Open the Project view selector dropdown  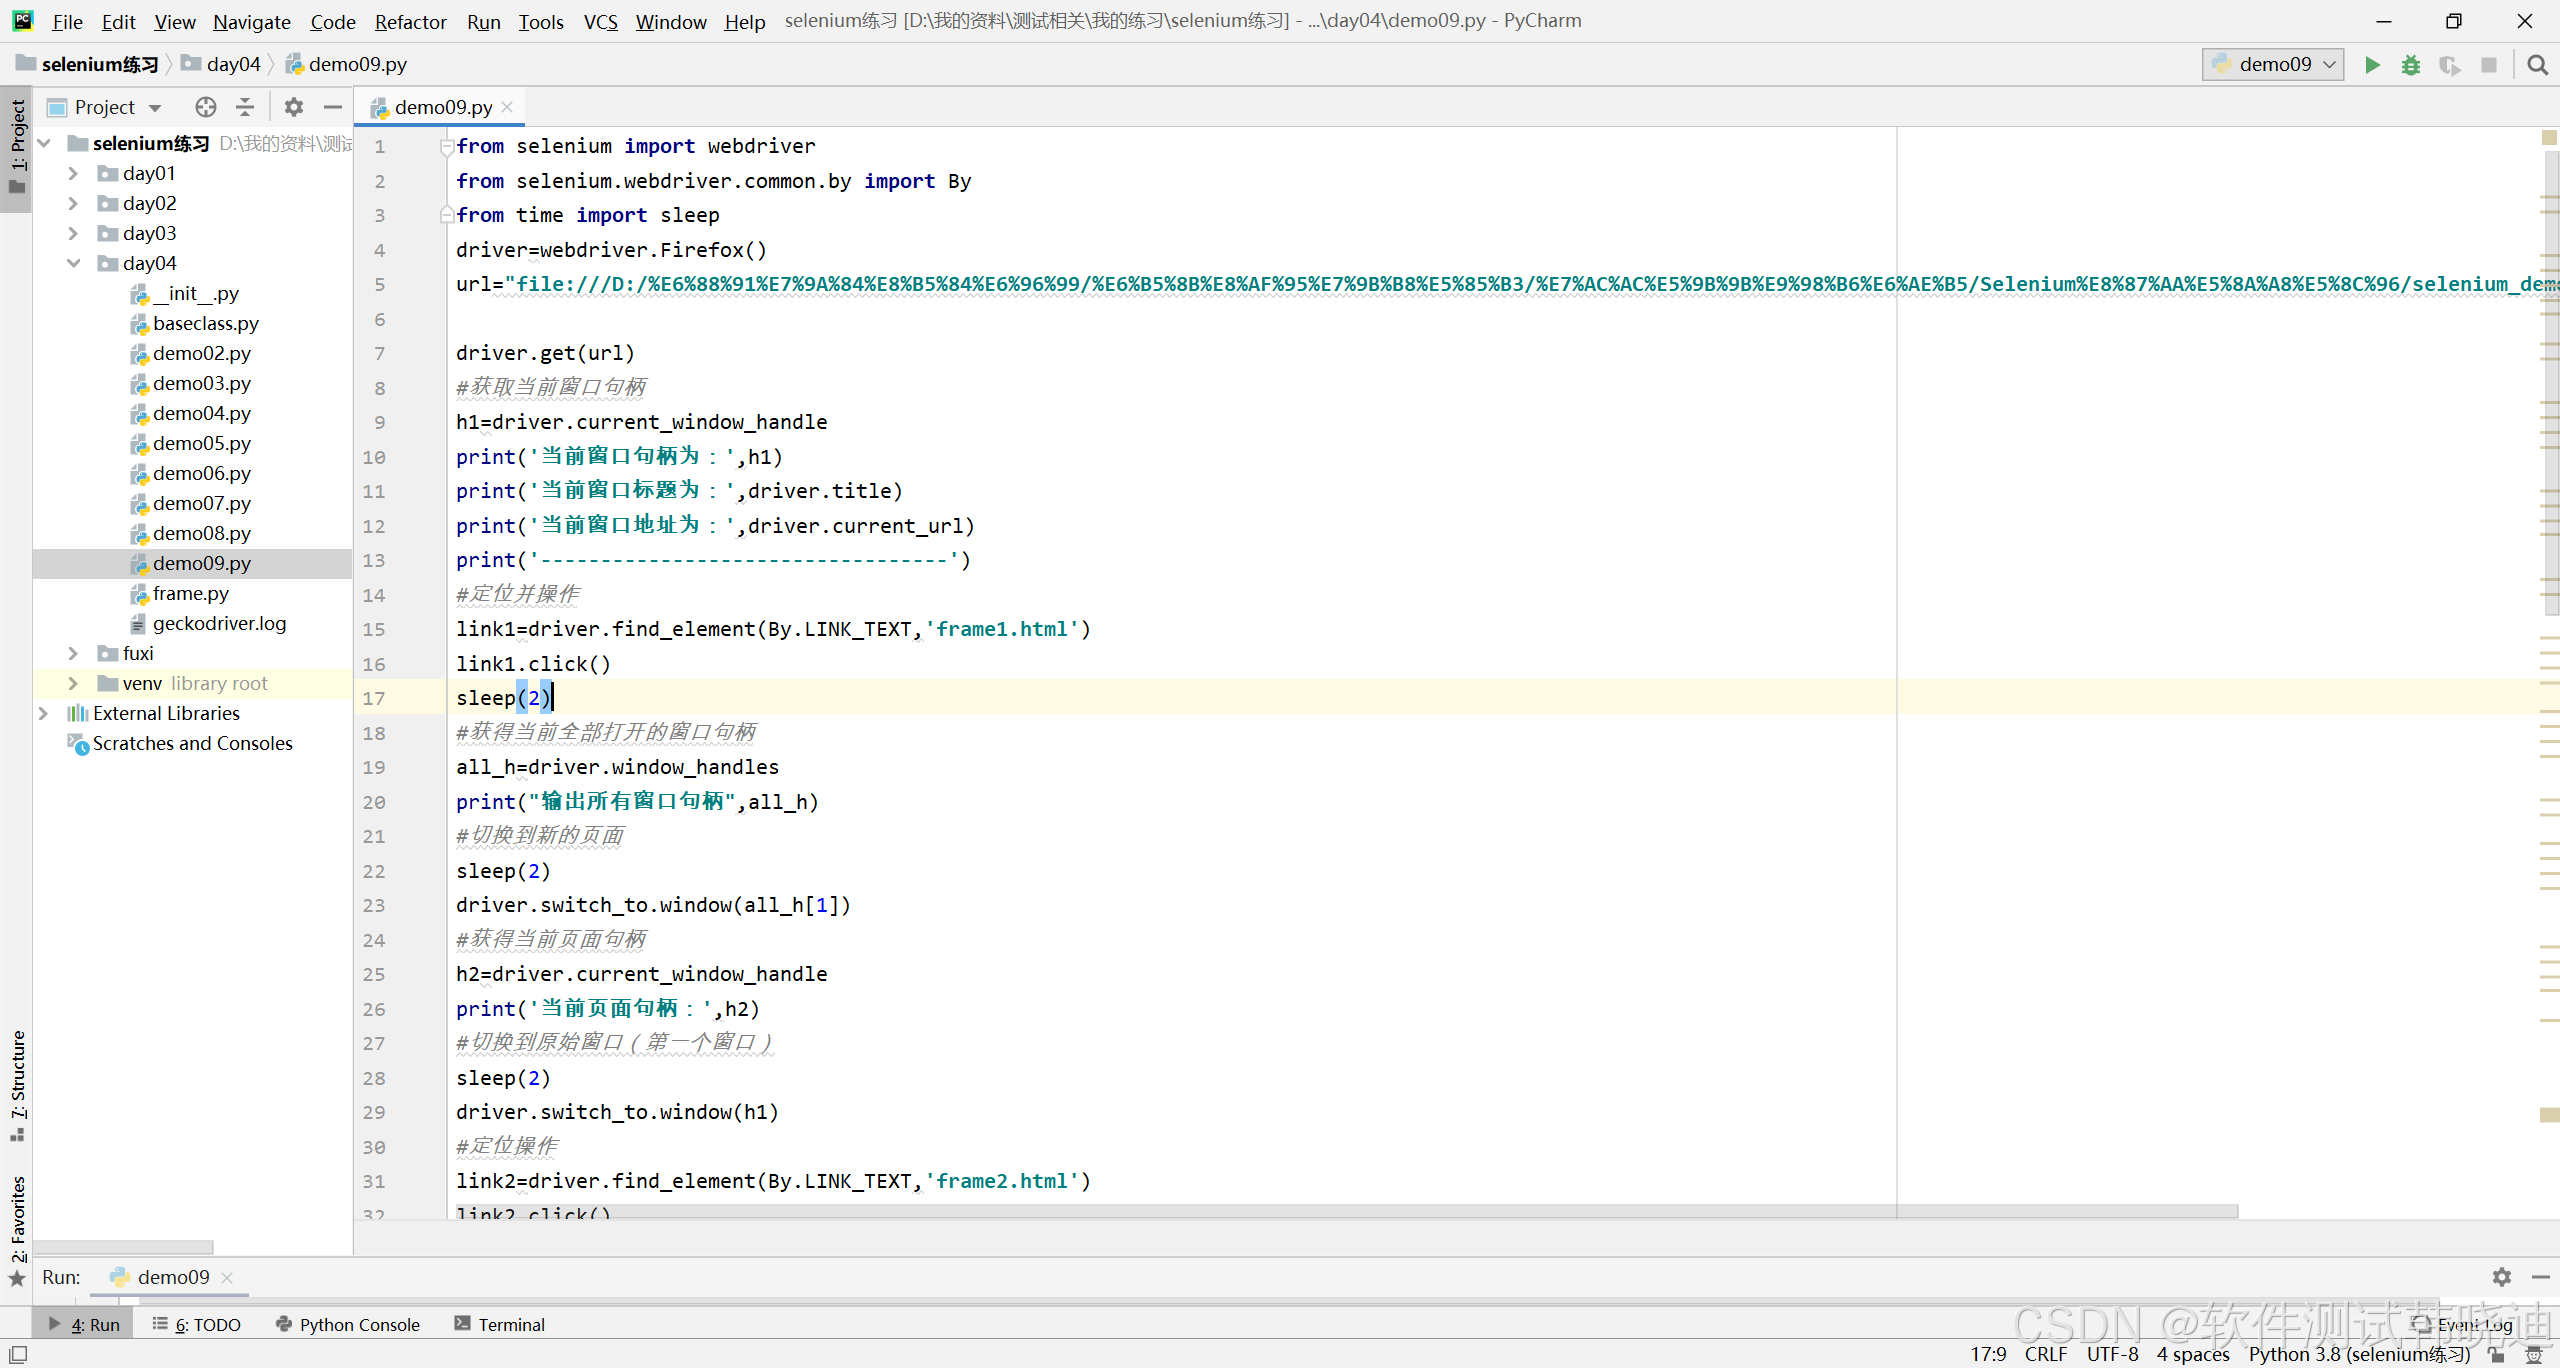105,107
